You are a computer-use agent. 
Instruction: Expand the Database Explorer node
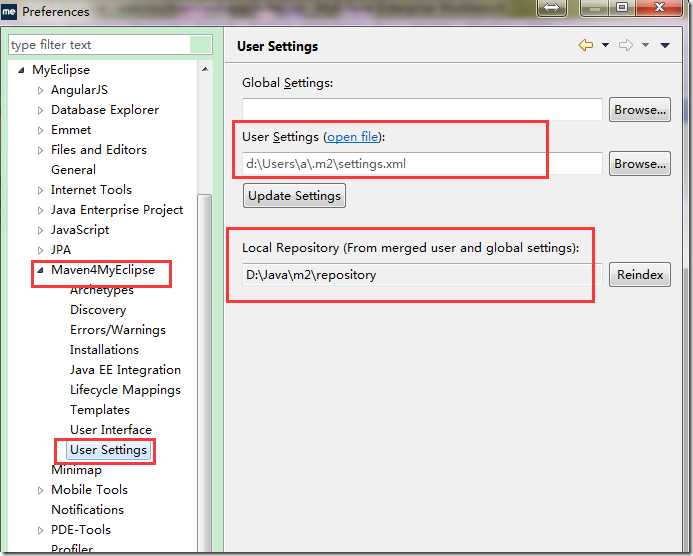click(40, 110)
